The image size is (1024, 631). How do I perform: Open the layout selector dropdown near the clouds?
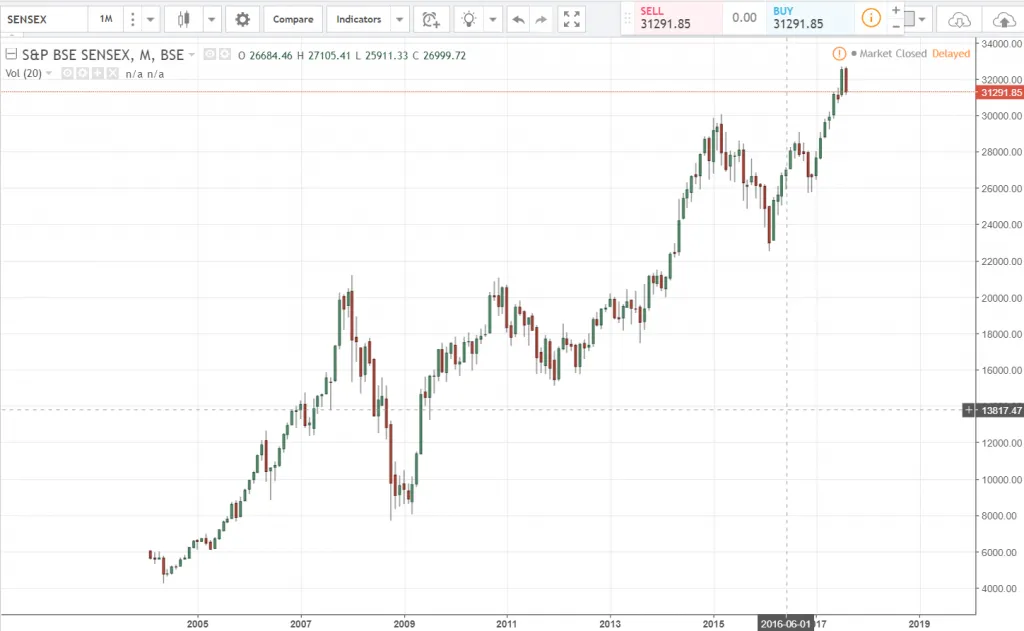click(921, 19)
